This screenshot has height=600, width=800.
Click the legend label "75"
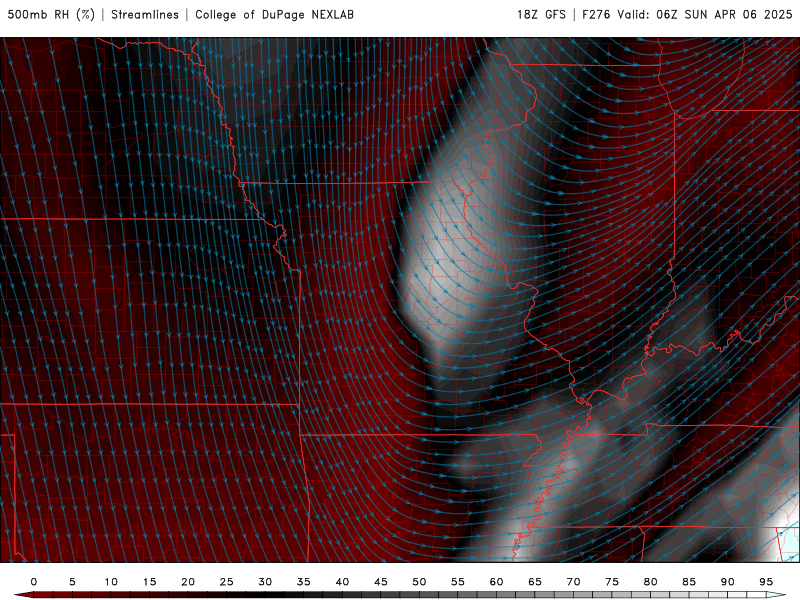pyautogui.click(x=612, y=582)
